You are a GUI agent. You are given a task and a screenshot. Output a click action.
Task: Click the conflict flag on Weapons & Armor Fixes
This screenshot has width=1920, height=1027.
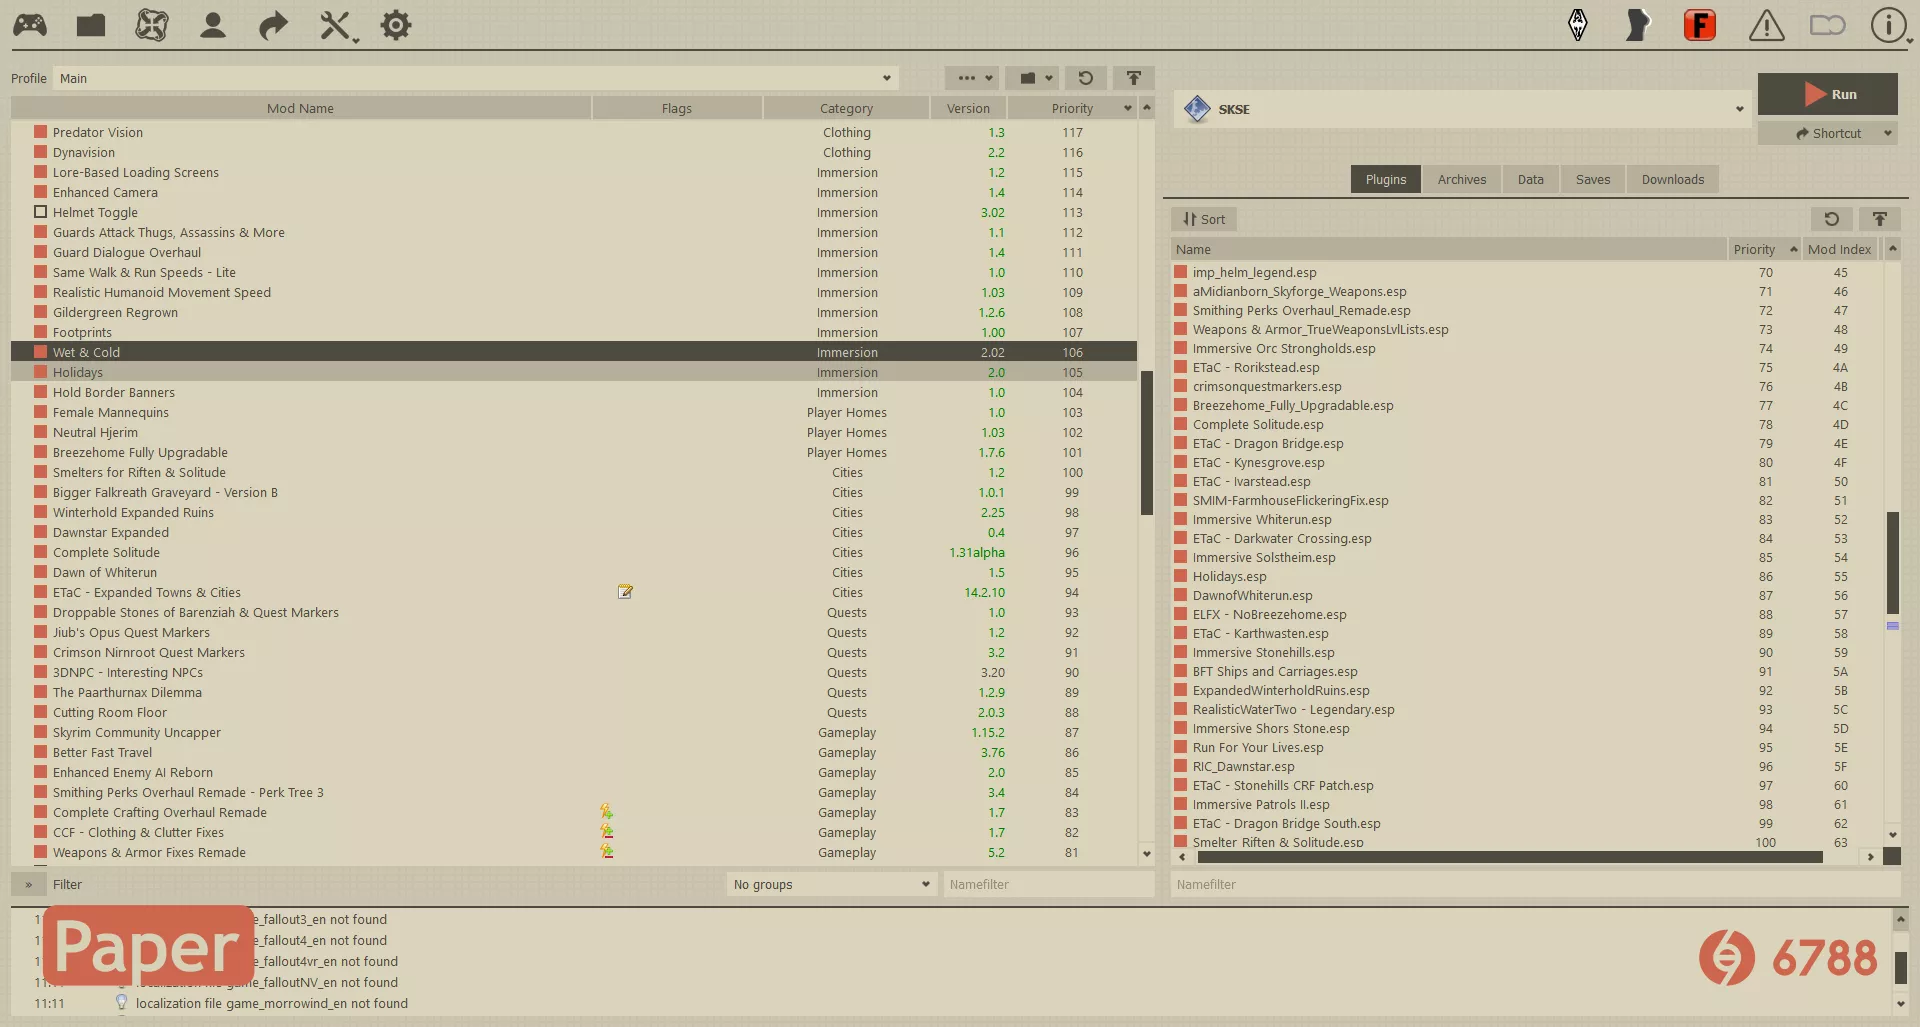coord(606,852)
